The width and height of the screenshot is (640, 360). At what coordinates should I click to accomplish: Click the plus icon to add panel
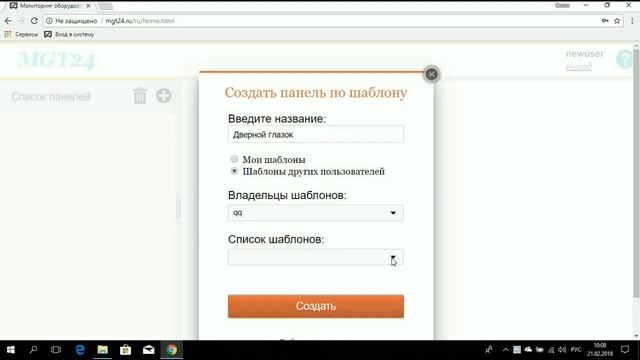point(164,96)
